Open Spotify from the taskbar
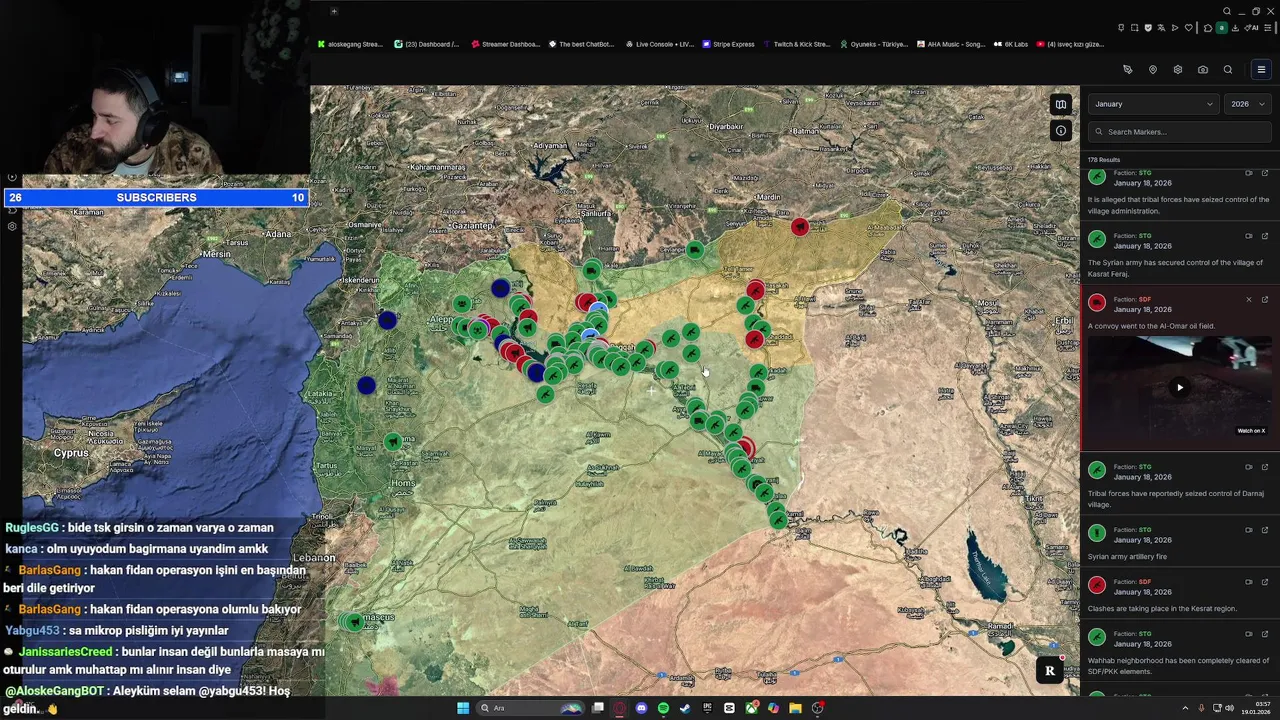 click(663, 708)
